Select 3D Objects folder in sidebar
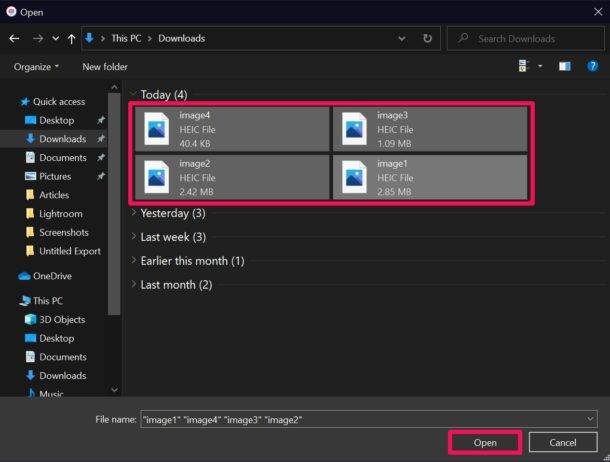Screen dimensions: 610x462 [62, 320]
